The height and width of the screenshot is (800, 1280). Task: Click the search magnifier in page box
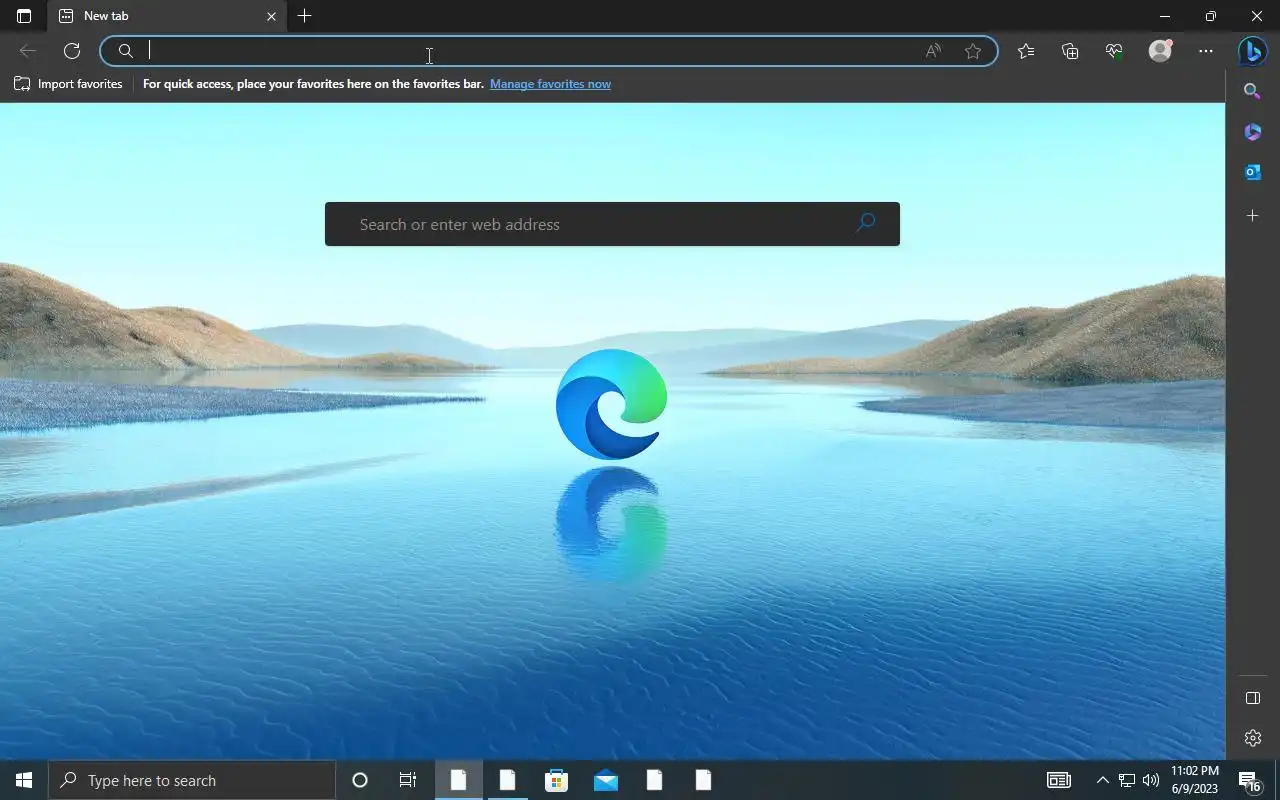pos(866,223)
